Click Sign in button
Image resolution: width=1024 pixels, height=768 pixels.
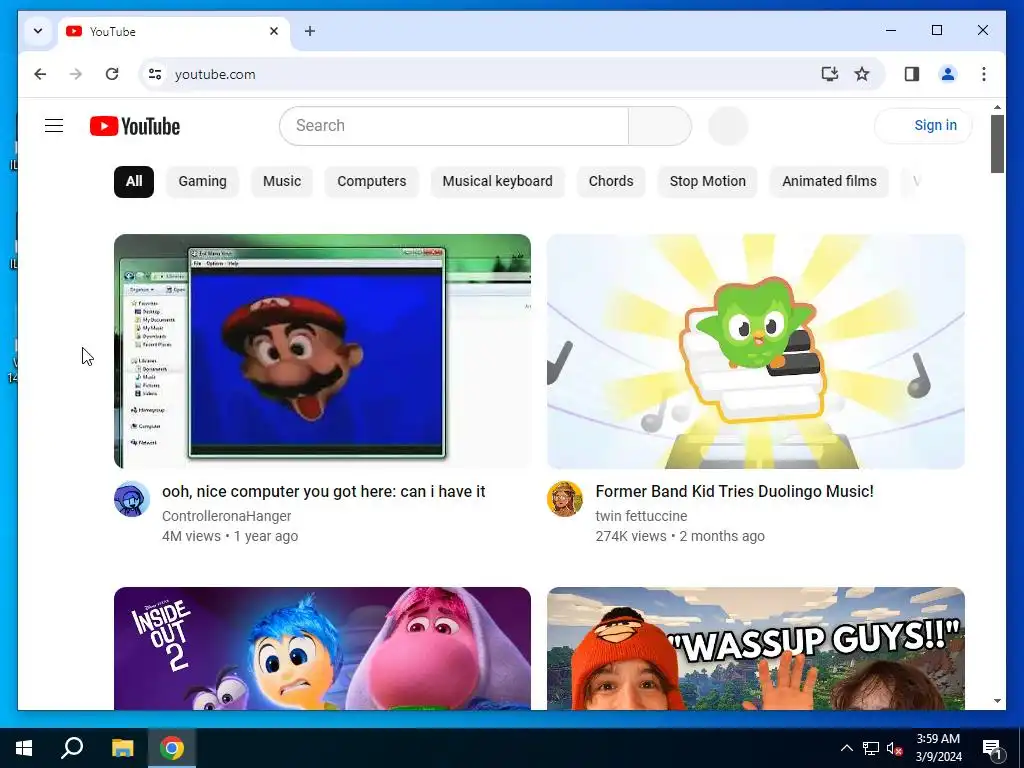923,125
